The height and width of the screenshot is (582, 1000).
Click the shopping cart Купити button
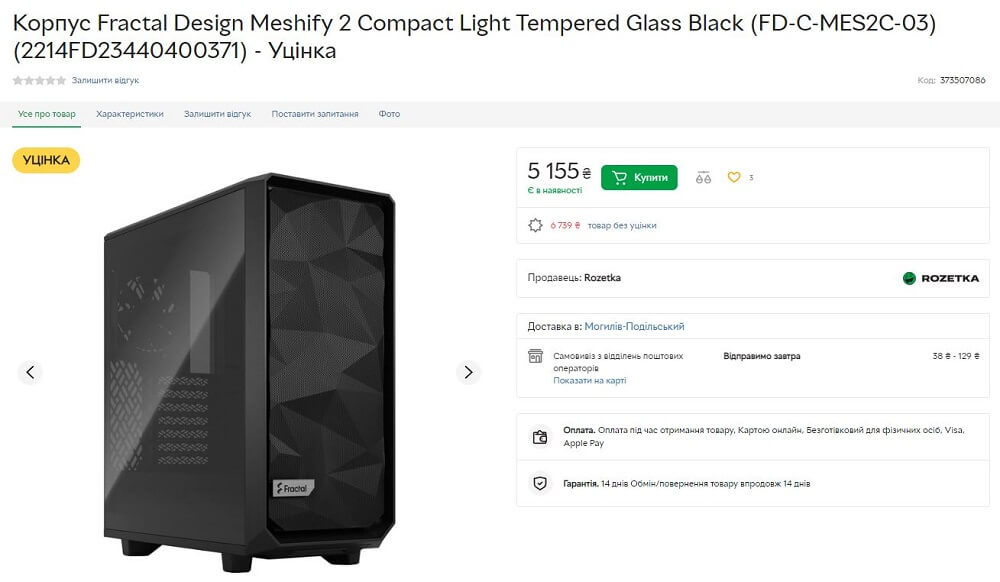[639, 178]
